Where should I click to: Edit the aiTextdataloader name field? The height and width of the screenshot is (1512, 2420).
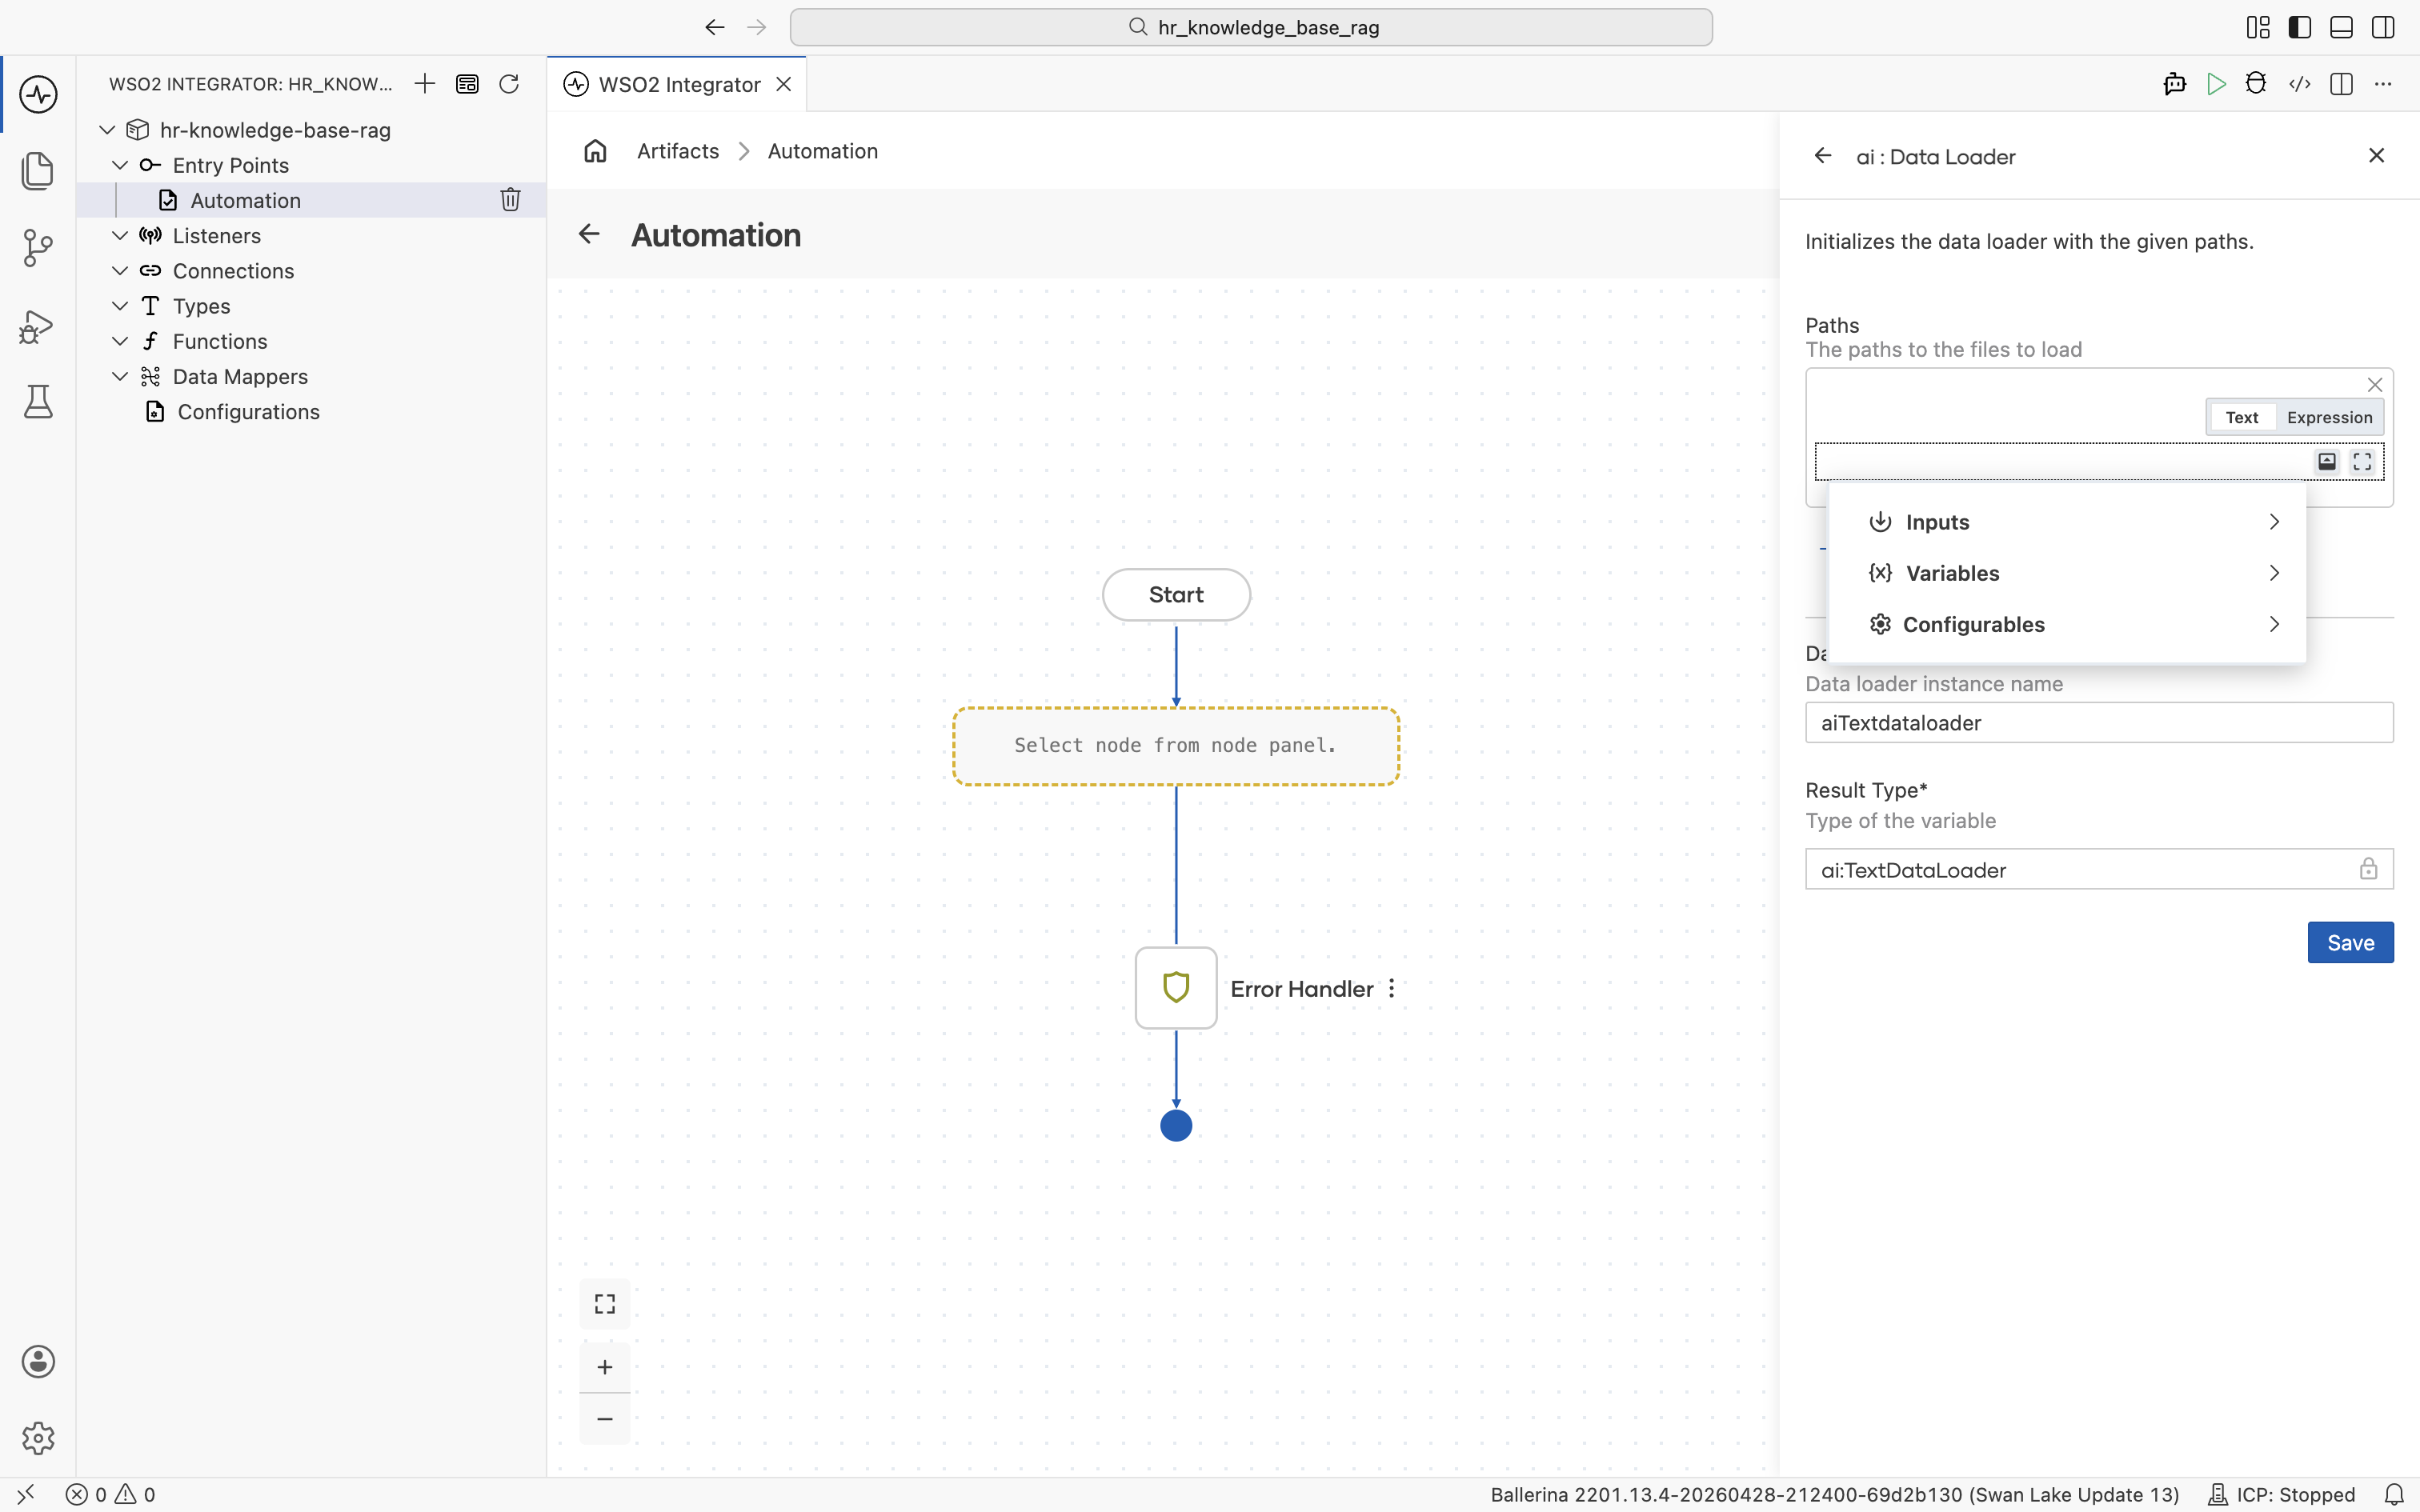point(2099,722)
